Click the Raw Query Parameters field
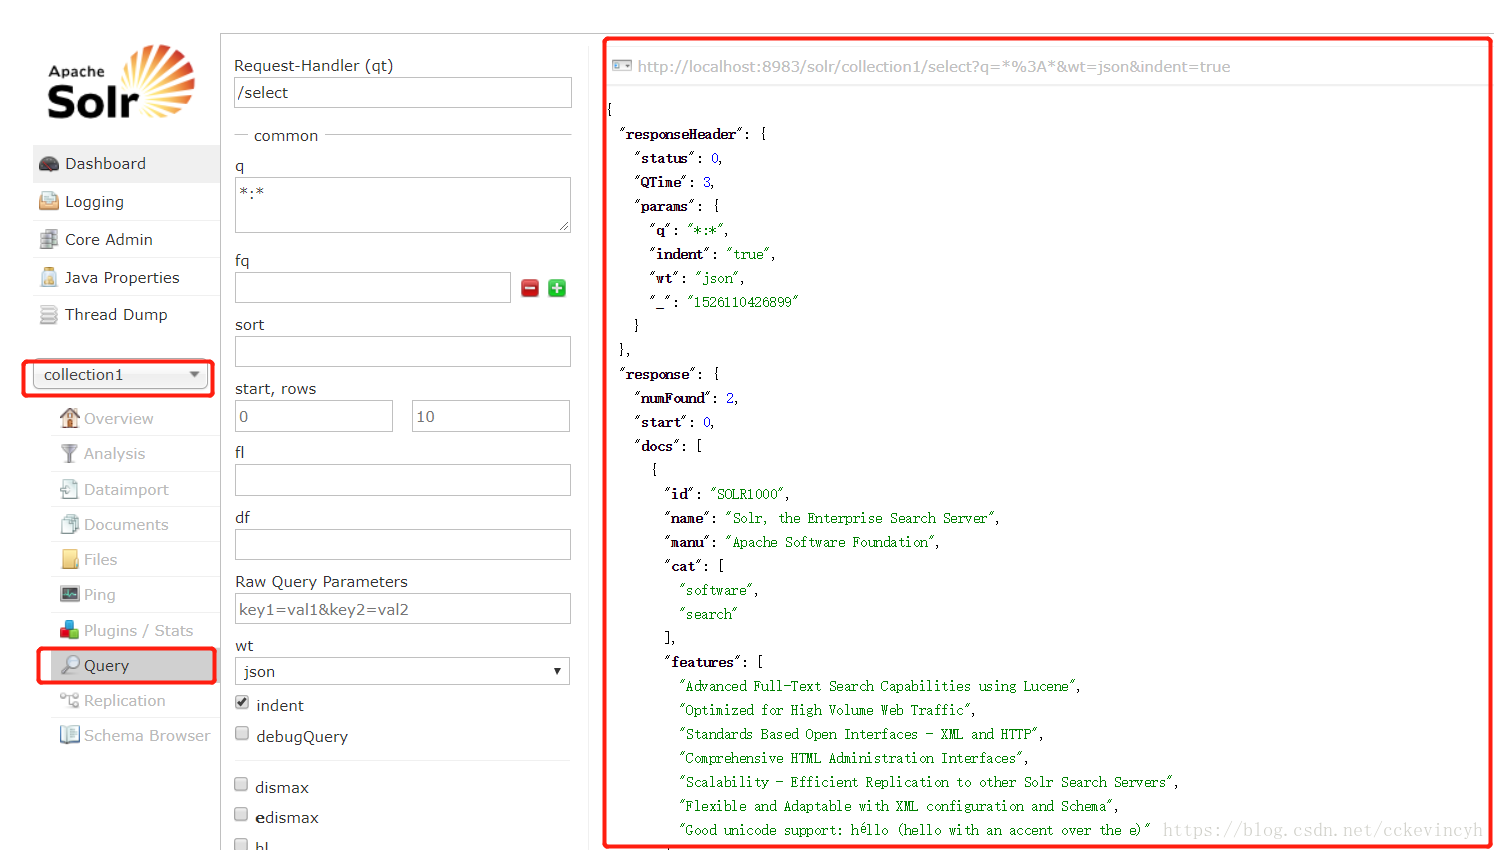The height and width of the screenshot is (850, 1494). (403, 609)
